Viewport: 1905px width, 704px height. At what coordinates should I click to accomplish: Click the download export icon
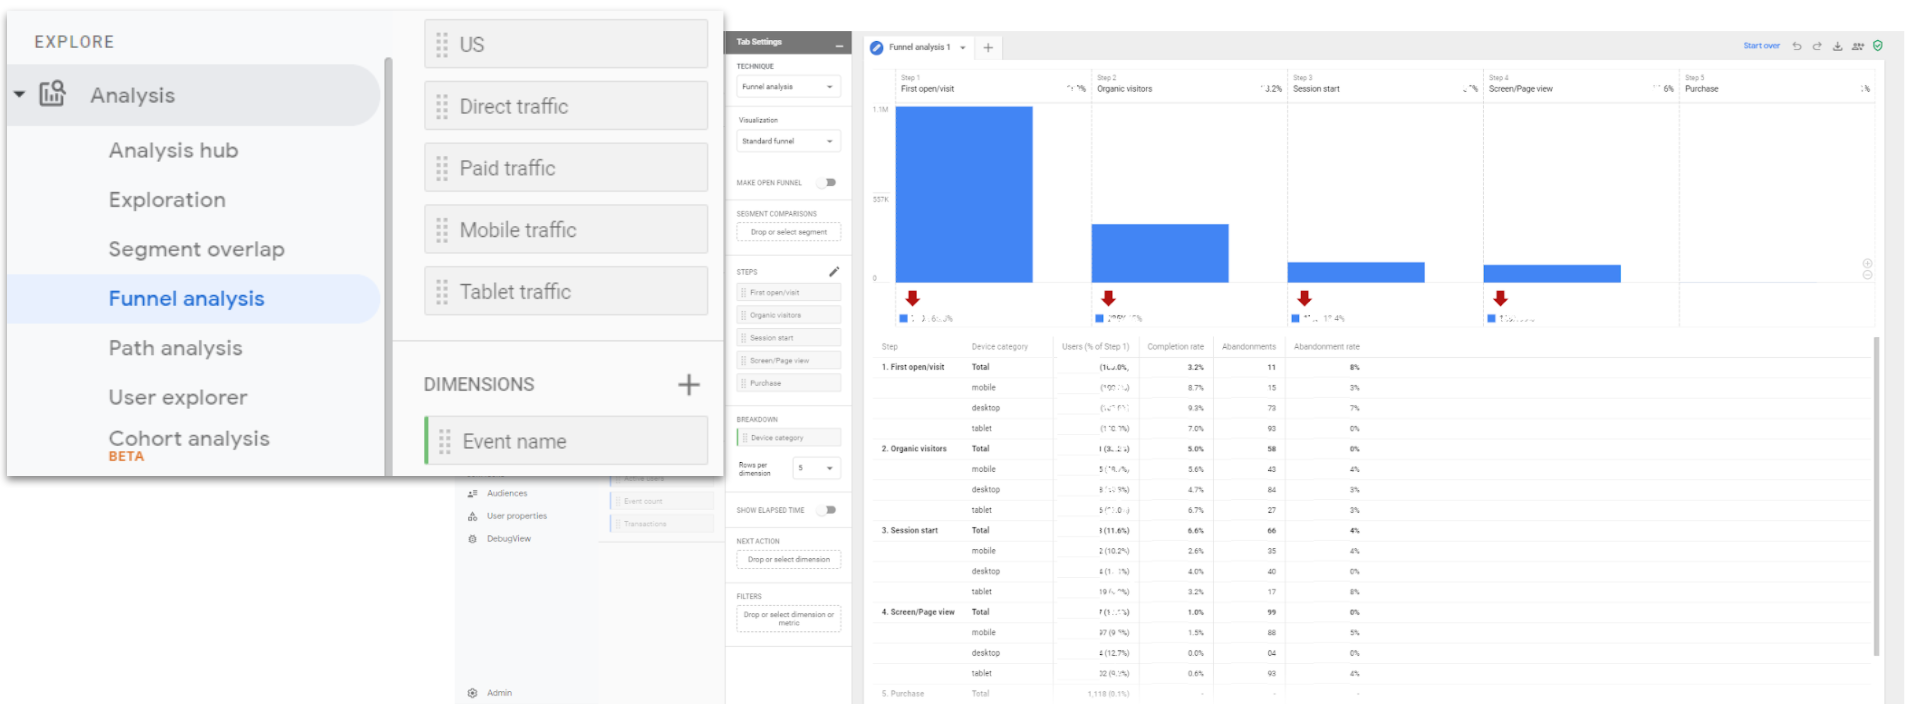click(1837, 46)
